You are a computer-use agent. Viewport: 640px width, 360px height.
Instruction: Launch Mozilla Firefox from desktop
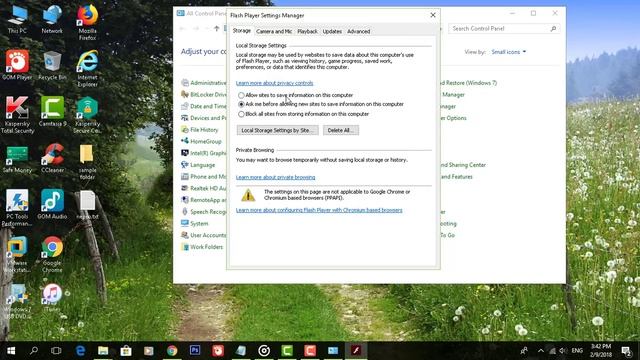87,22
